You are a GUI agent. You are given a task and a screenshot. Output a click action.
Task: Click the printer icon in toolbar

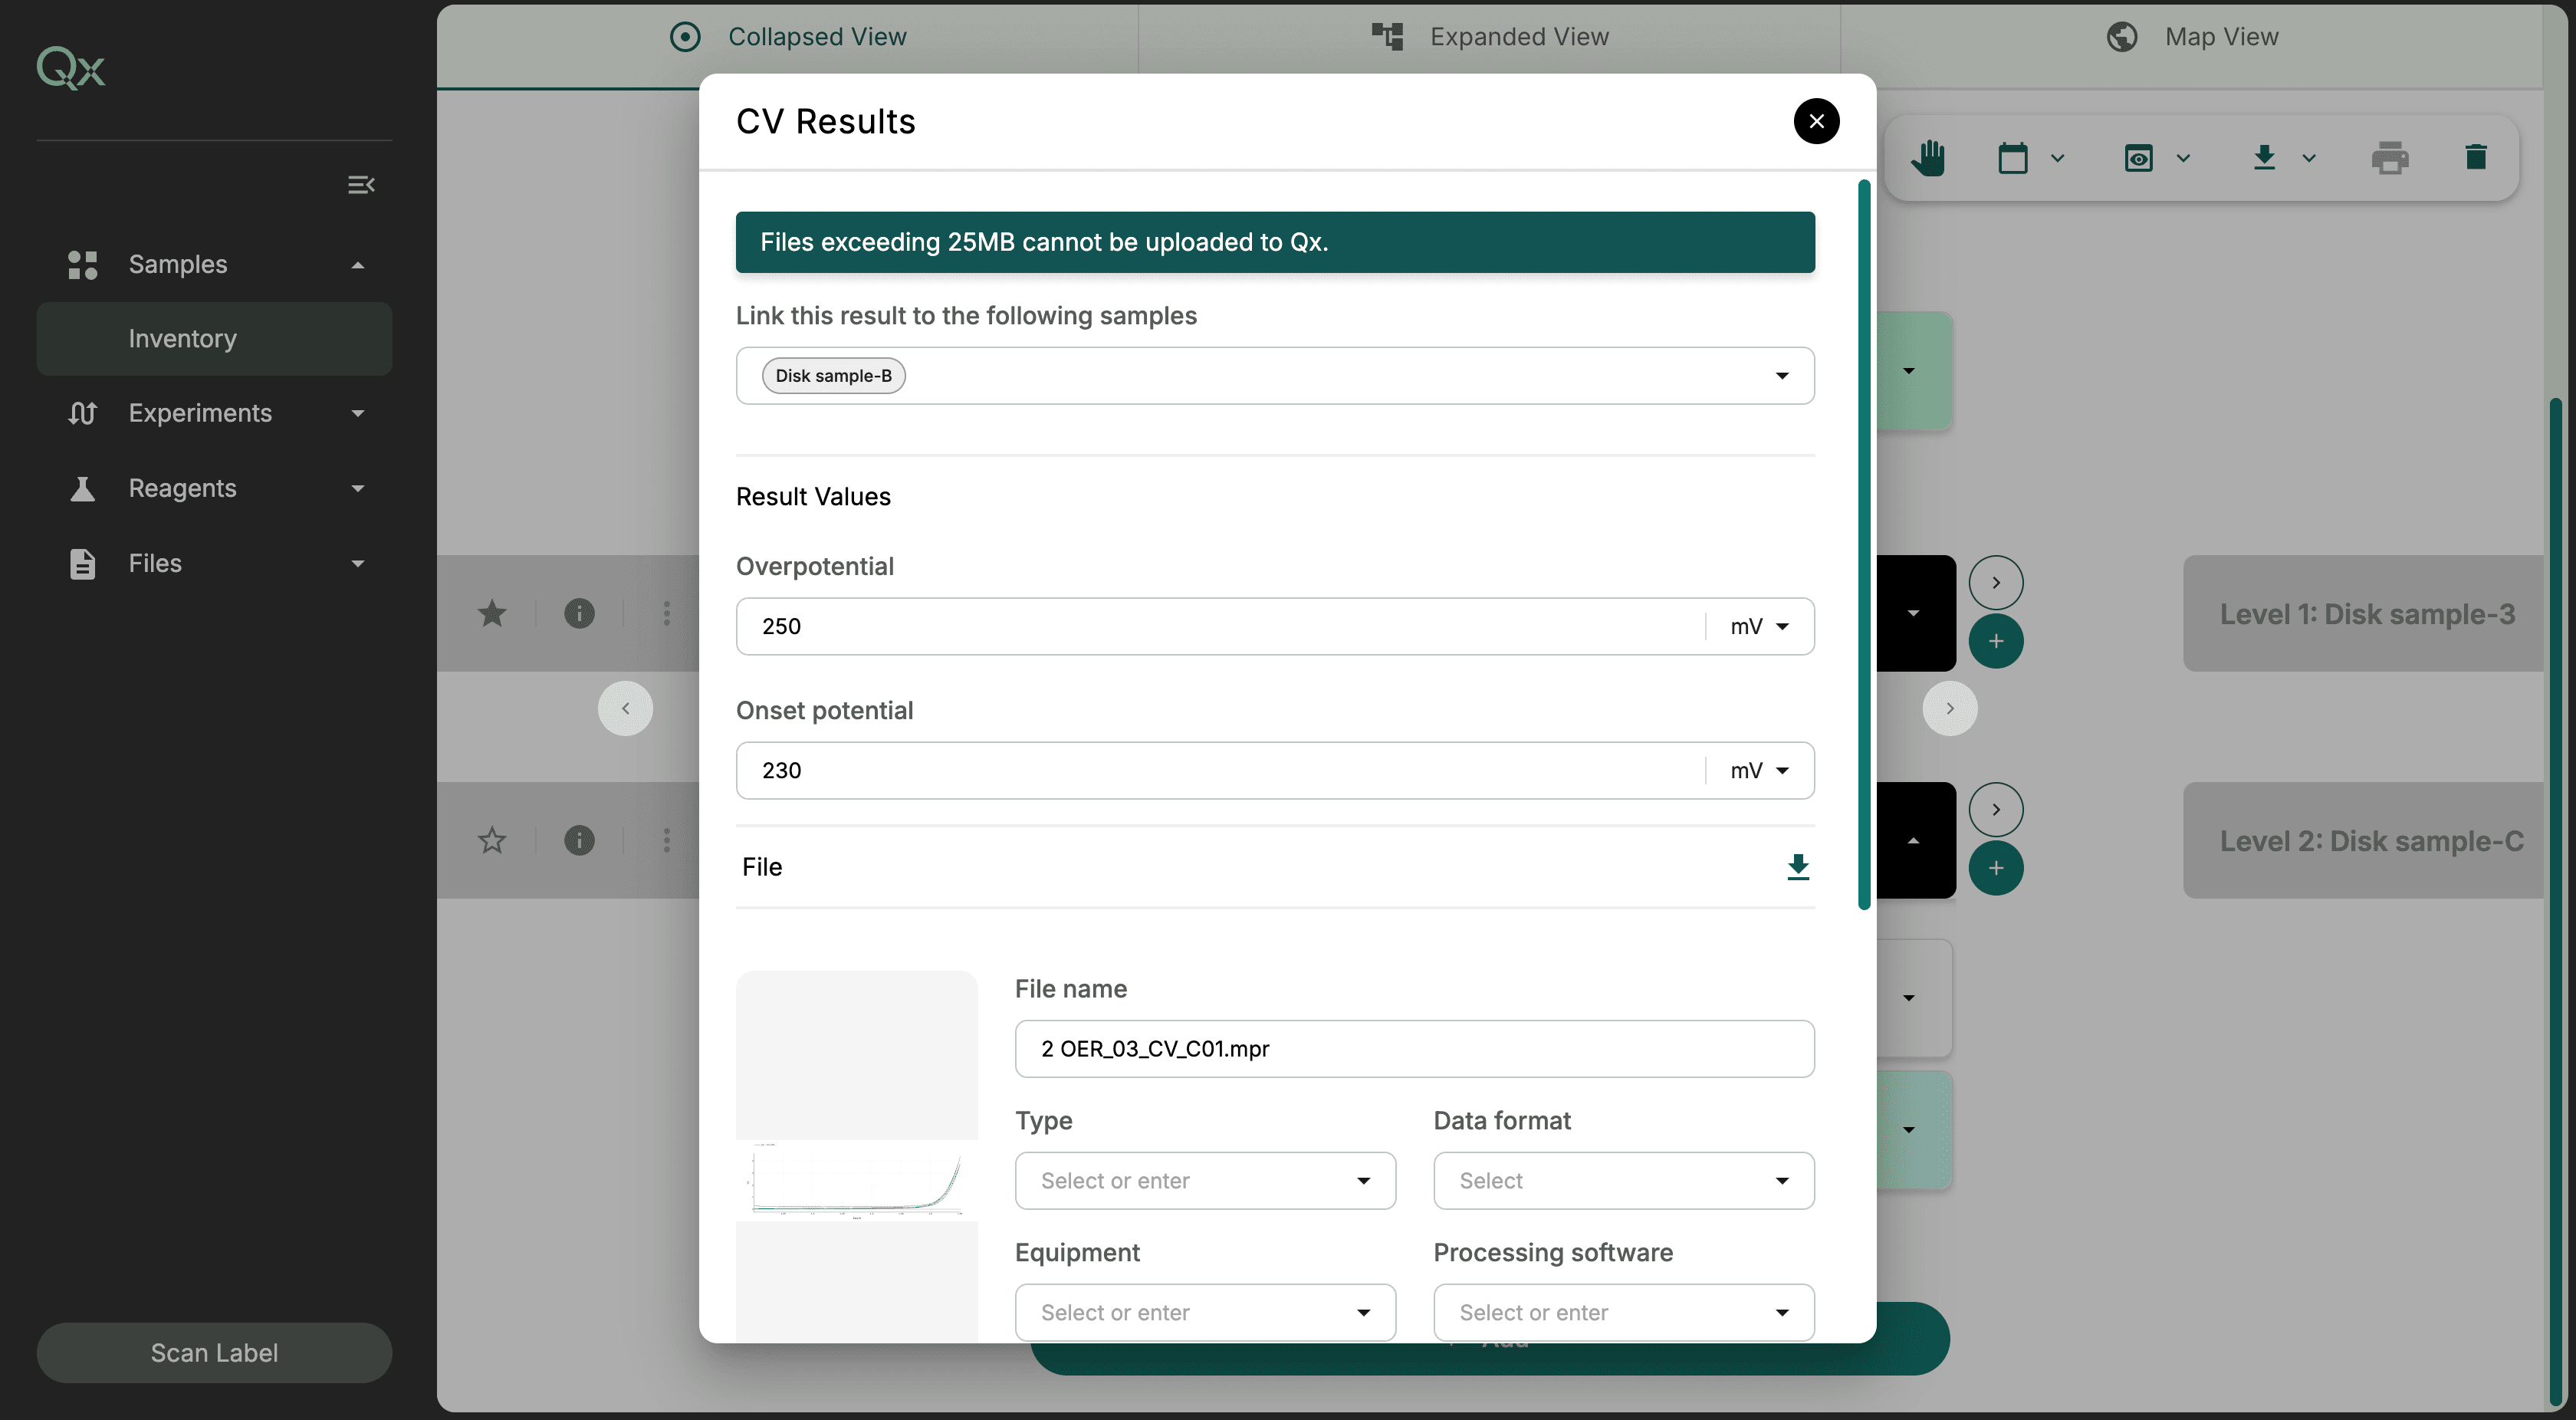[2389, 158]
